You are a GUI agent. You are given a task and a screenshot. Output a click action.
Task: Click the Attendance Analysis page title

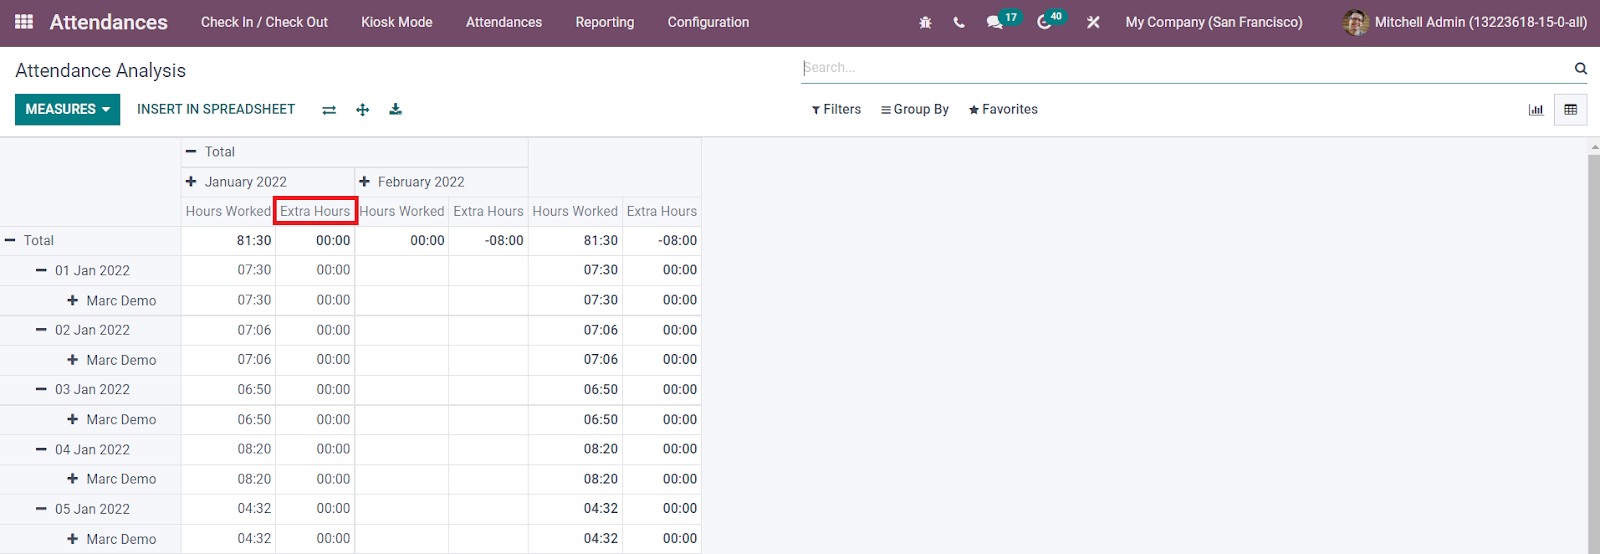[x=101, y=71]
